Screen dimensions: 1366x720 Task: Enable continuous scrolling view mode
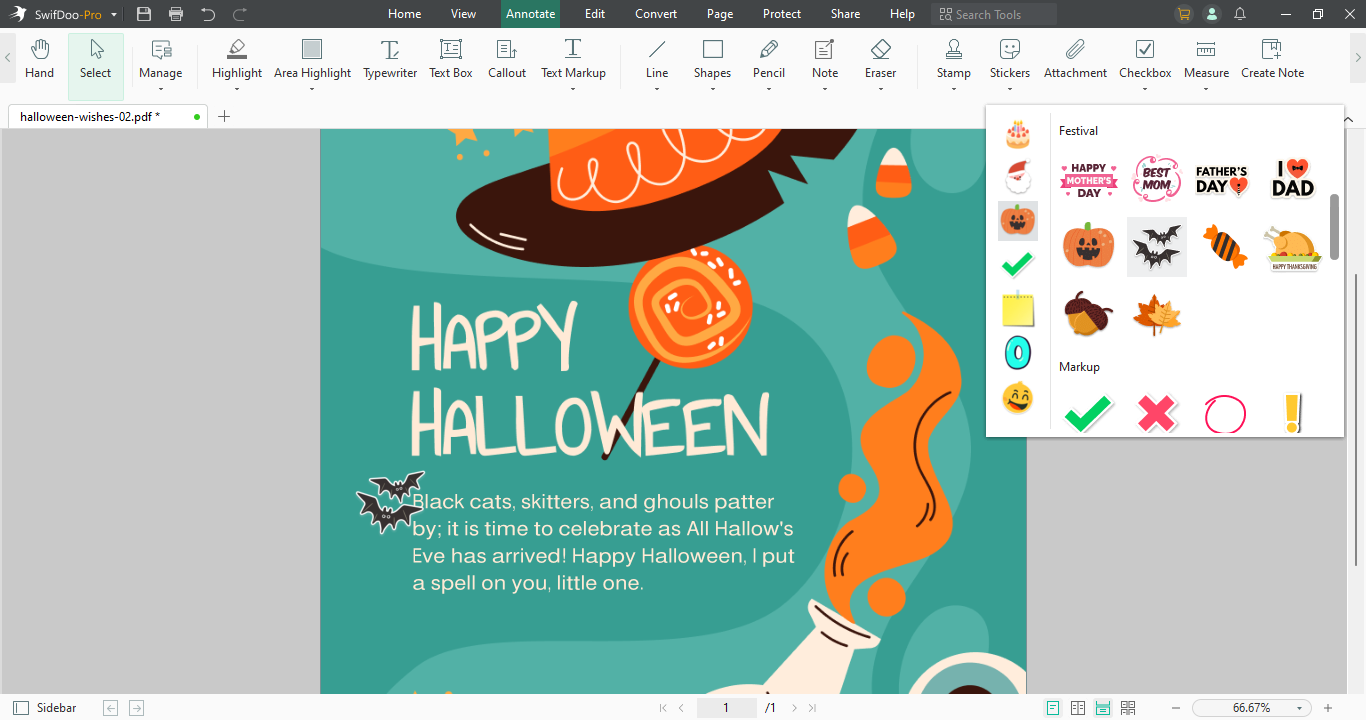1103,708
